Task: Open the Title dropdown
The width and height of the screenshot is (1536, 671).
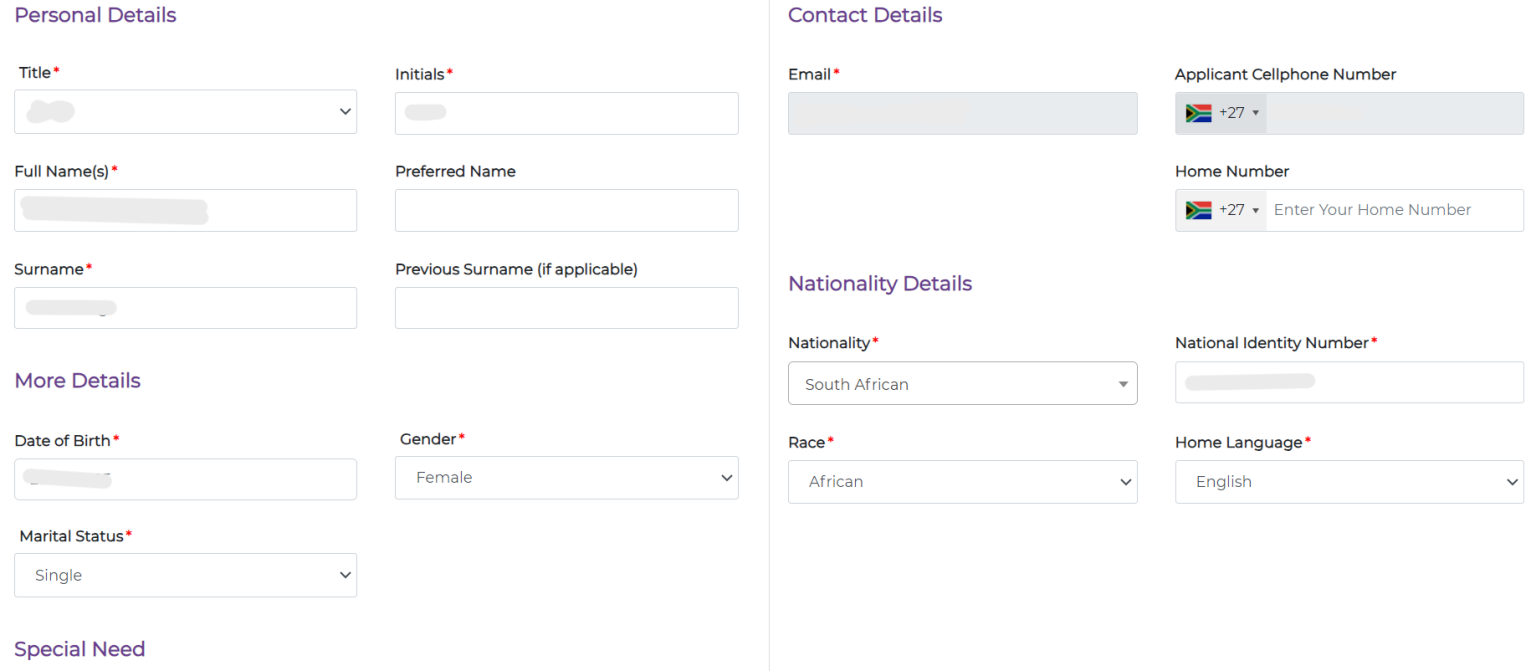Action: [185, 111]
